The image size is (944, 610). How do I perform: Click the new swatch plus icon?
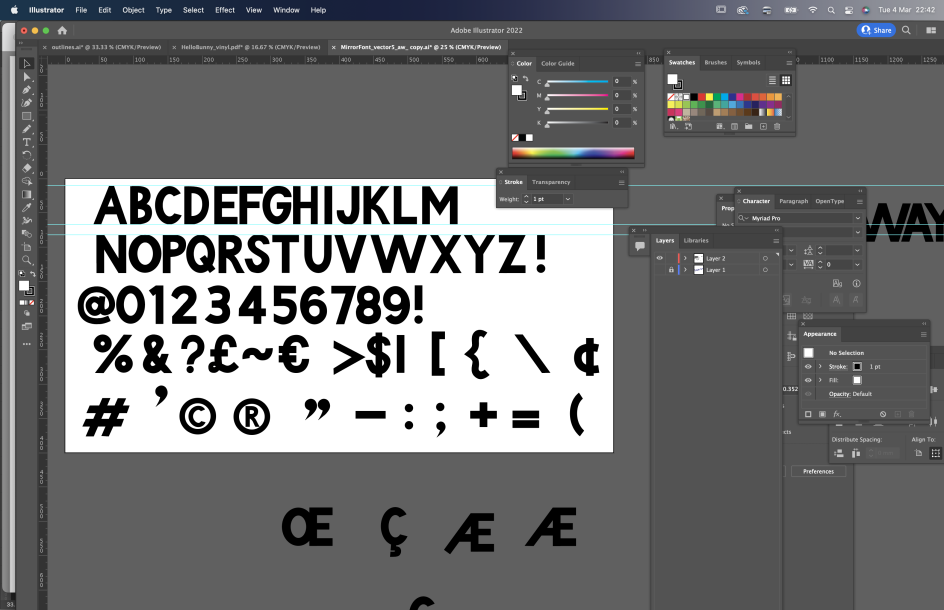pyautogui.click(x=763, y=127)
